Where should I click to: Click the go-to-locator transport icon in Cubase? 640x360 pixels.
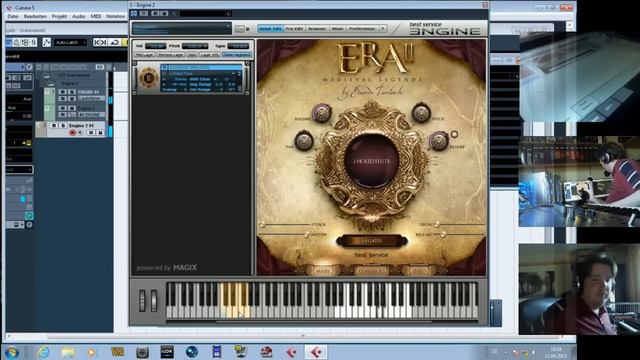(x=100, y=42)
